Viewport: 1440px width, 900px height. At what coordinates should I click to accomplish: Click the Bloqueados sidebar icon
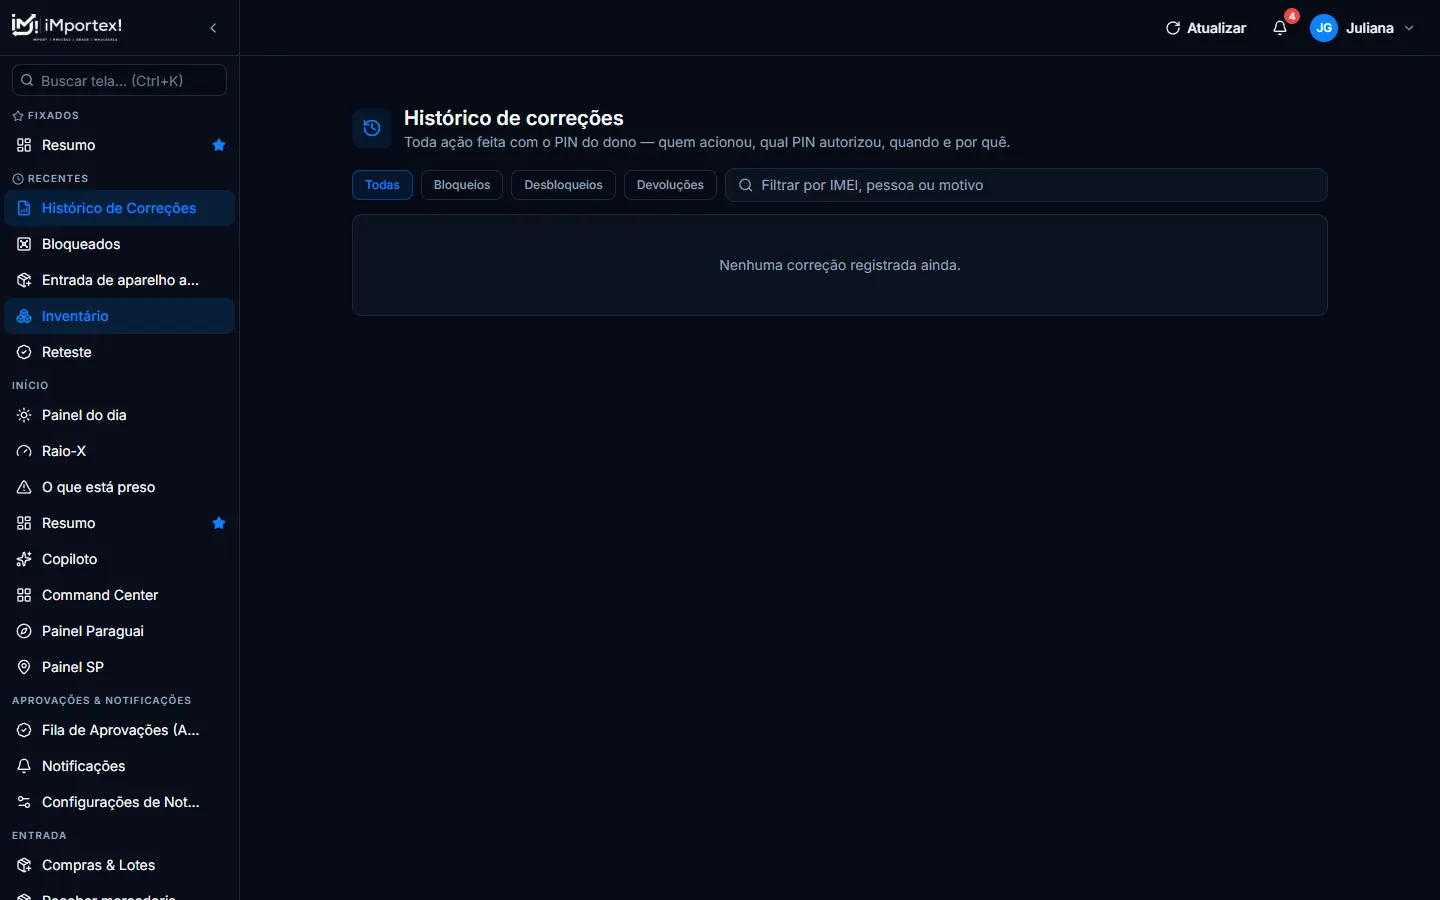pyautogui.click(x=24, y=244)
